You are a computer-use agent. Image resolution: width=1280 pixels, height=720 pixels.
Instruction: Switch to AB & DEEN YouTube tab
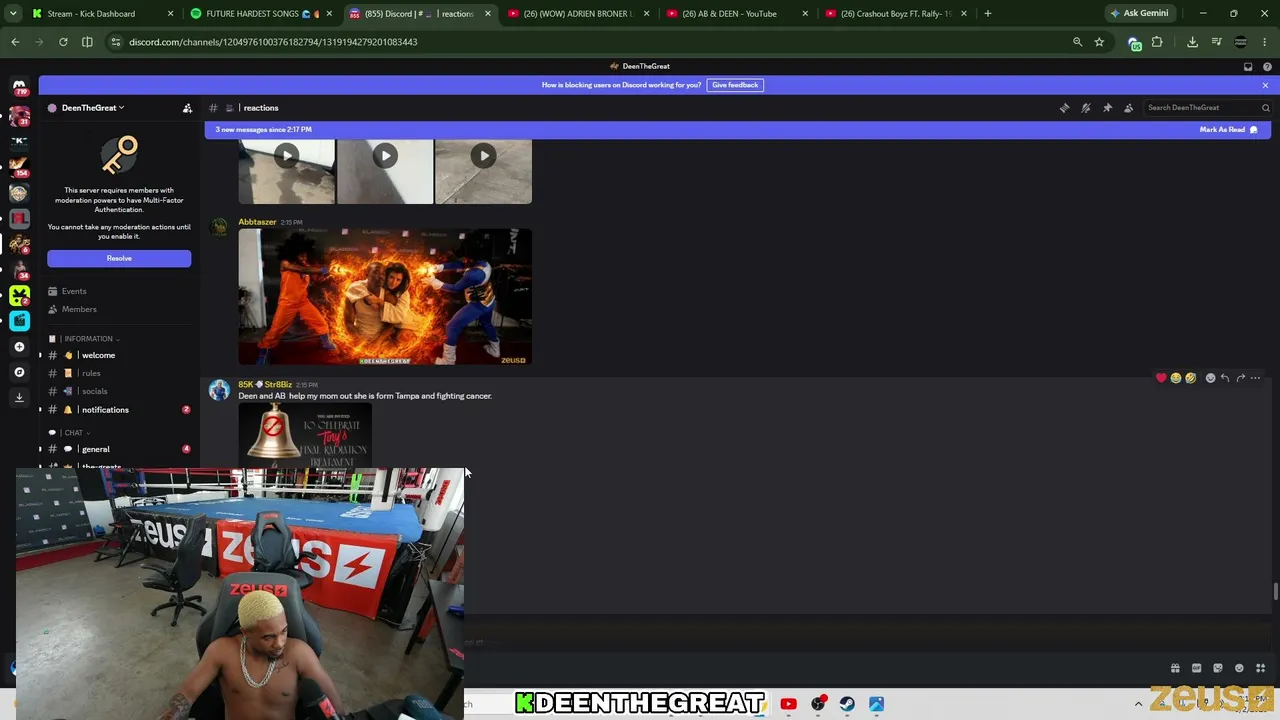click(738, 14)
